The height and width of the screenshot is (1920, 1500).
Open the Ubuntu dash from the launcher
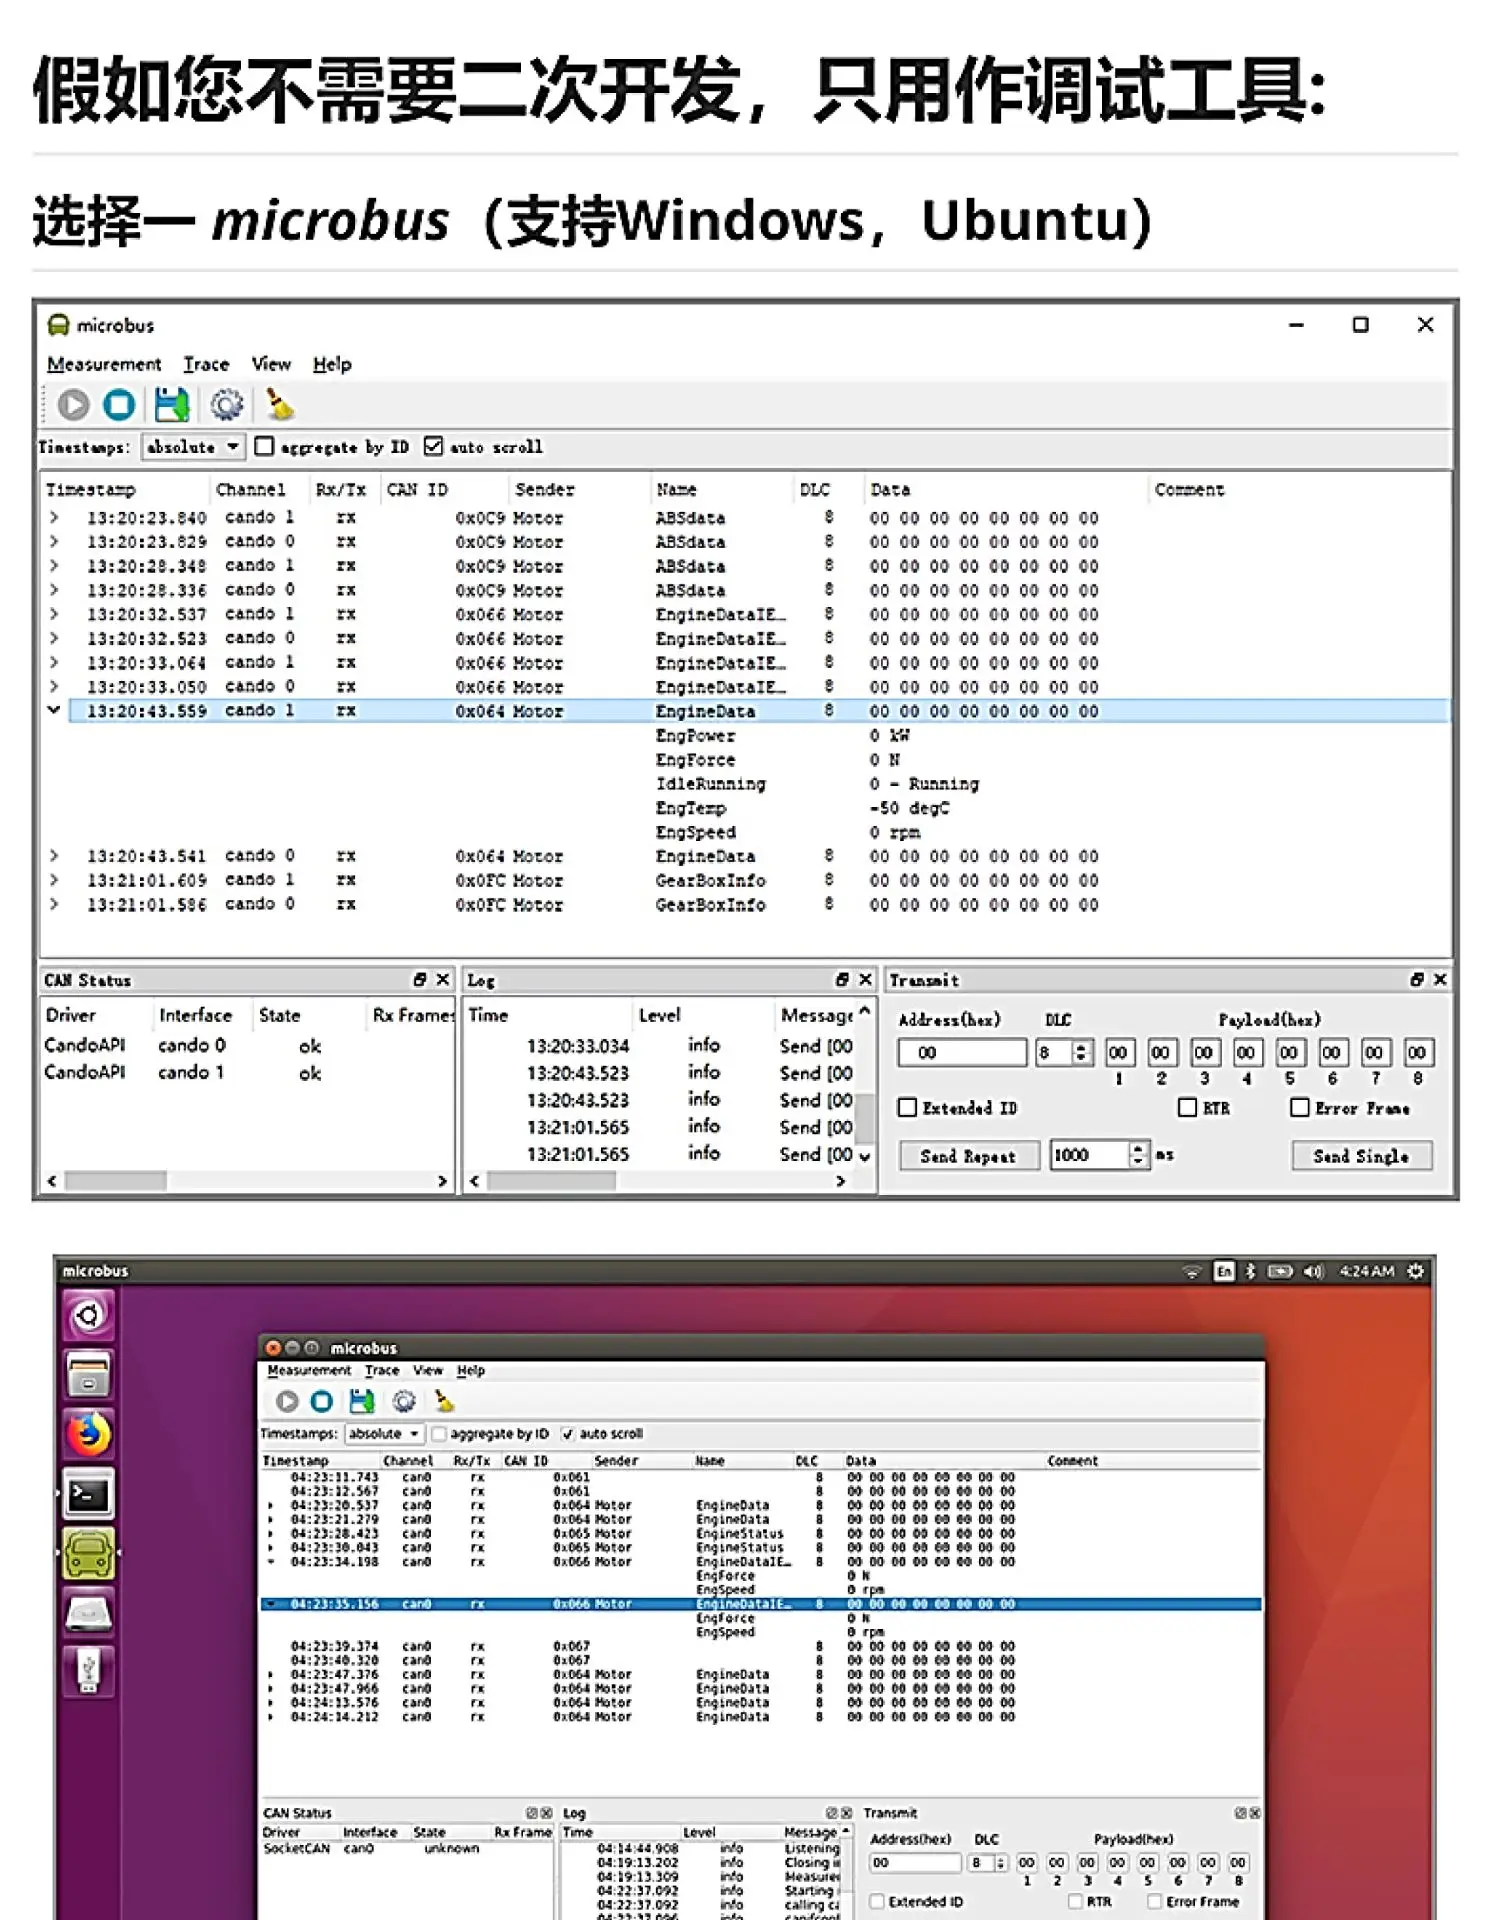pyautogui.click(x=89, y=1315)
